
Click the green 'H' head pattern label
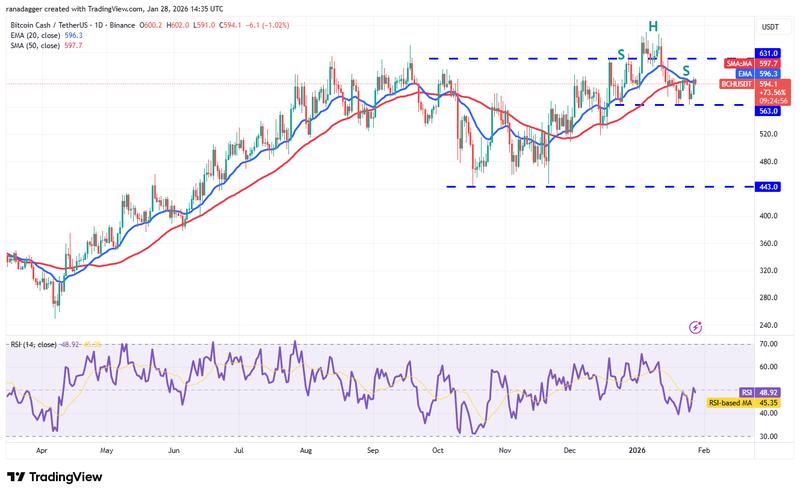tap(652, 25)
